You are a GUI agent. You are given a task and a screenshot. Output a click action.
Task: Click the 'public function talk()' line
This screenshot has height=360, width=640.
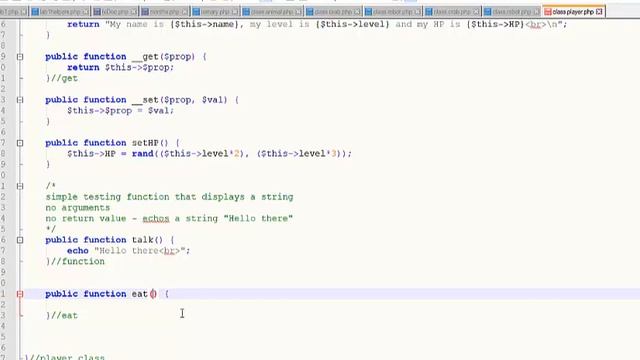coord(110,240)
